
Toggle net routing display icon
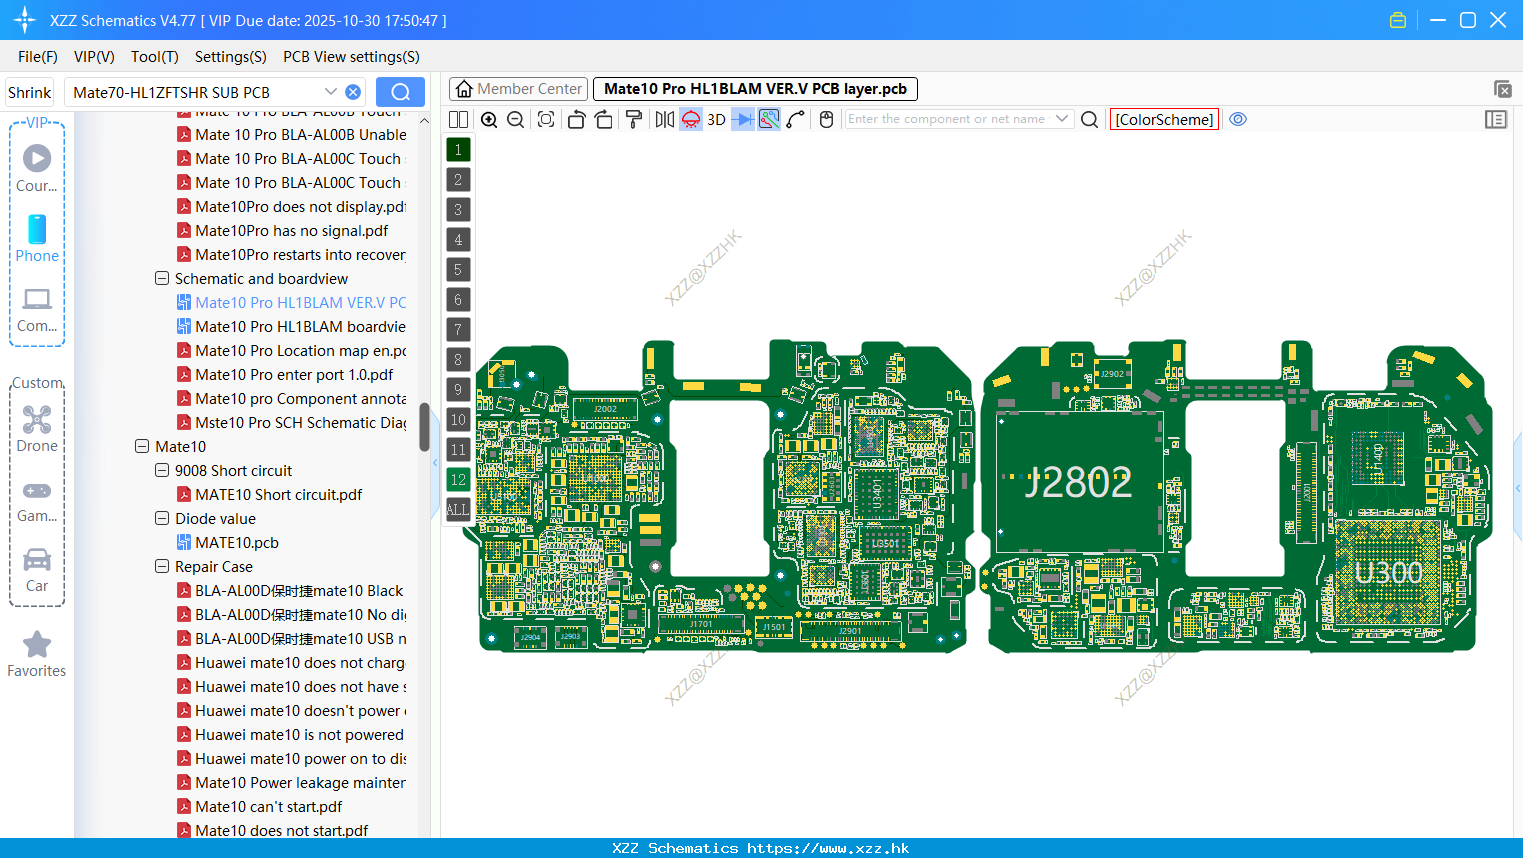click(769, 119)
